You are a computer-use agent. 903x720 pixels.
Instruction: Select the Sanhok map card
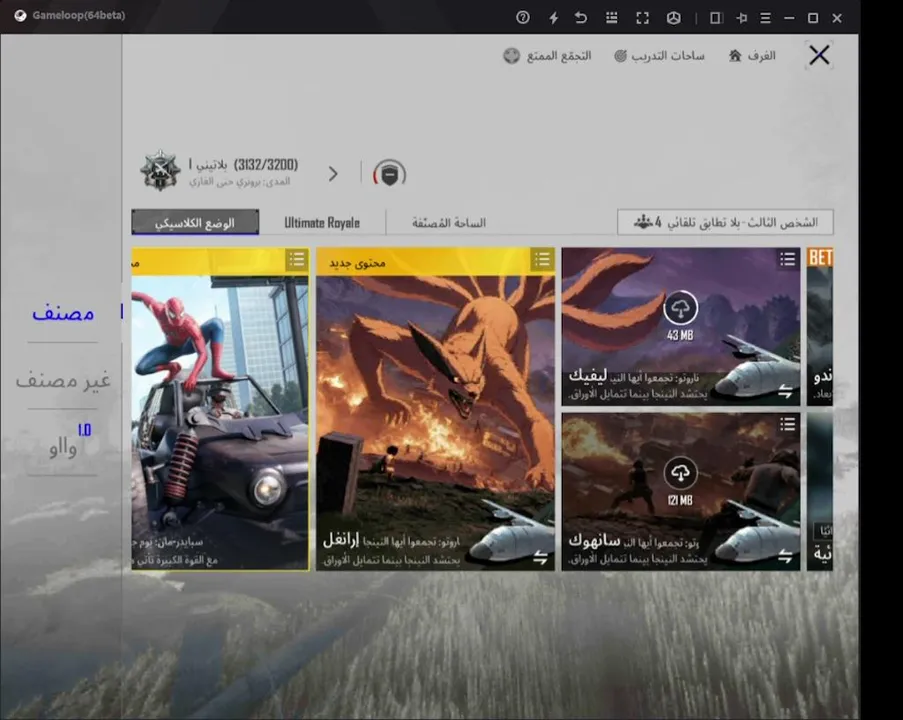point(681,491)
